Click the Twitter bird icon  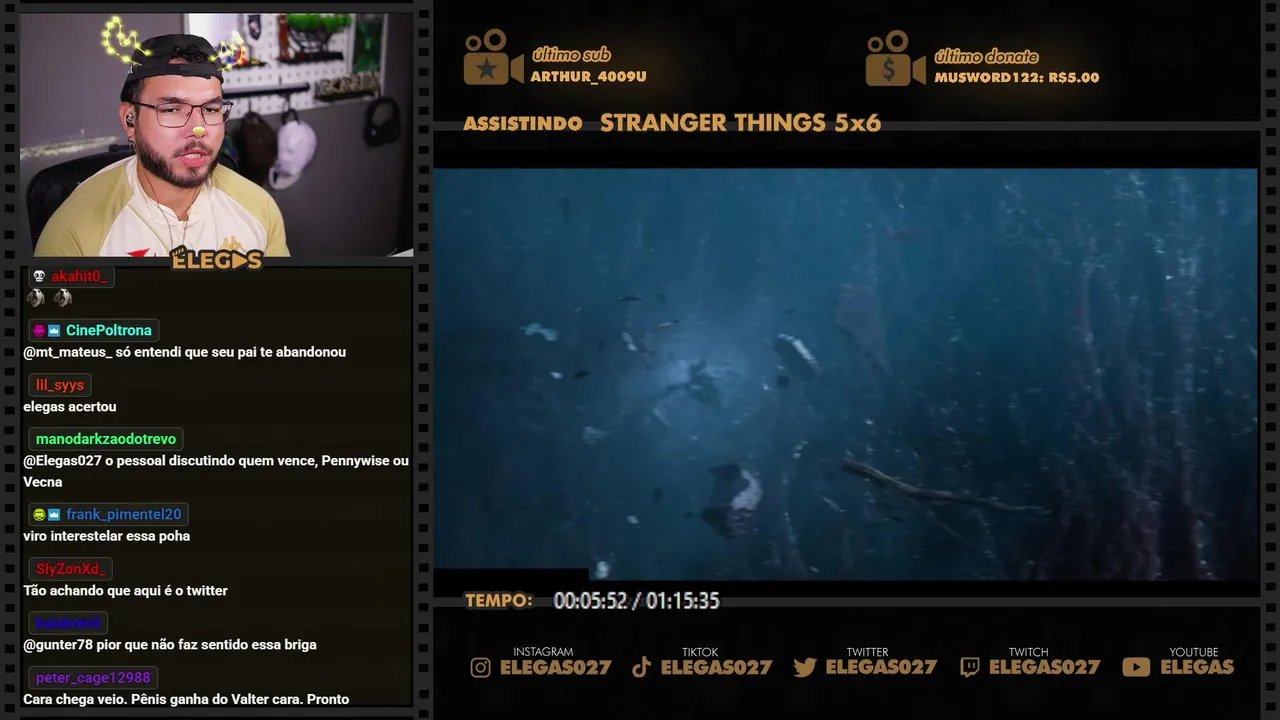[x=805, y=667]
